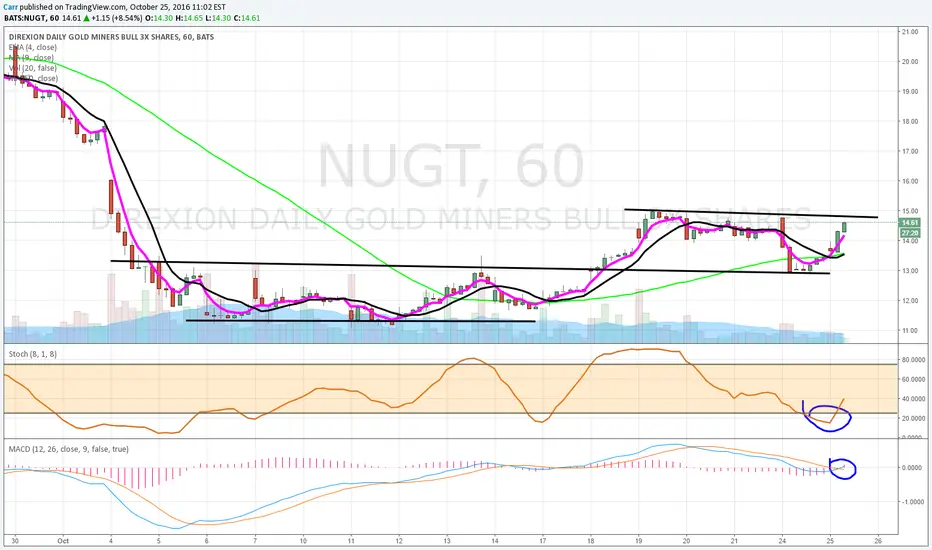Viewport: 932px width, 550px height.
Task: Click the +1.15 (+8.54%) change value
Action: tap(116, 18)
